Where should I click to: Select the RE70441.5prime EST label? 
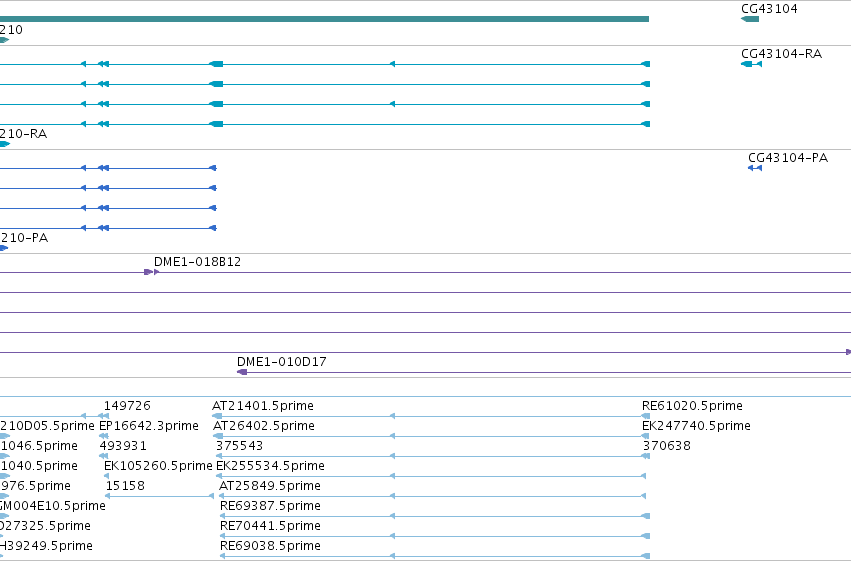(x=270, y=526)
